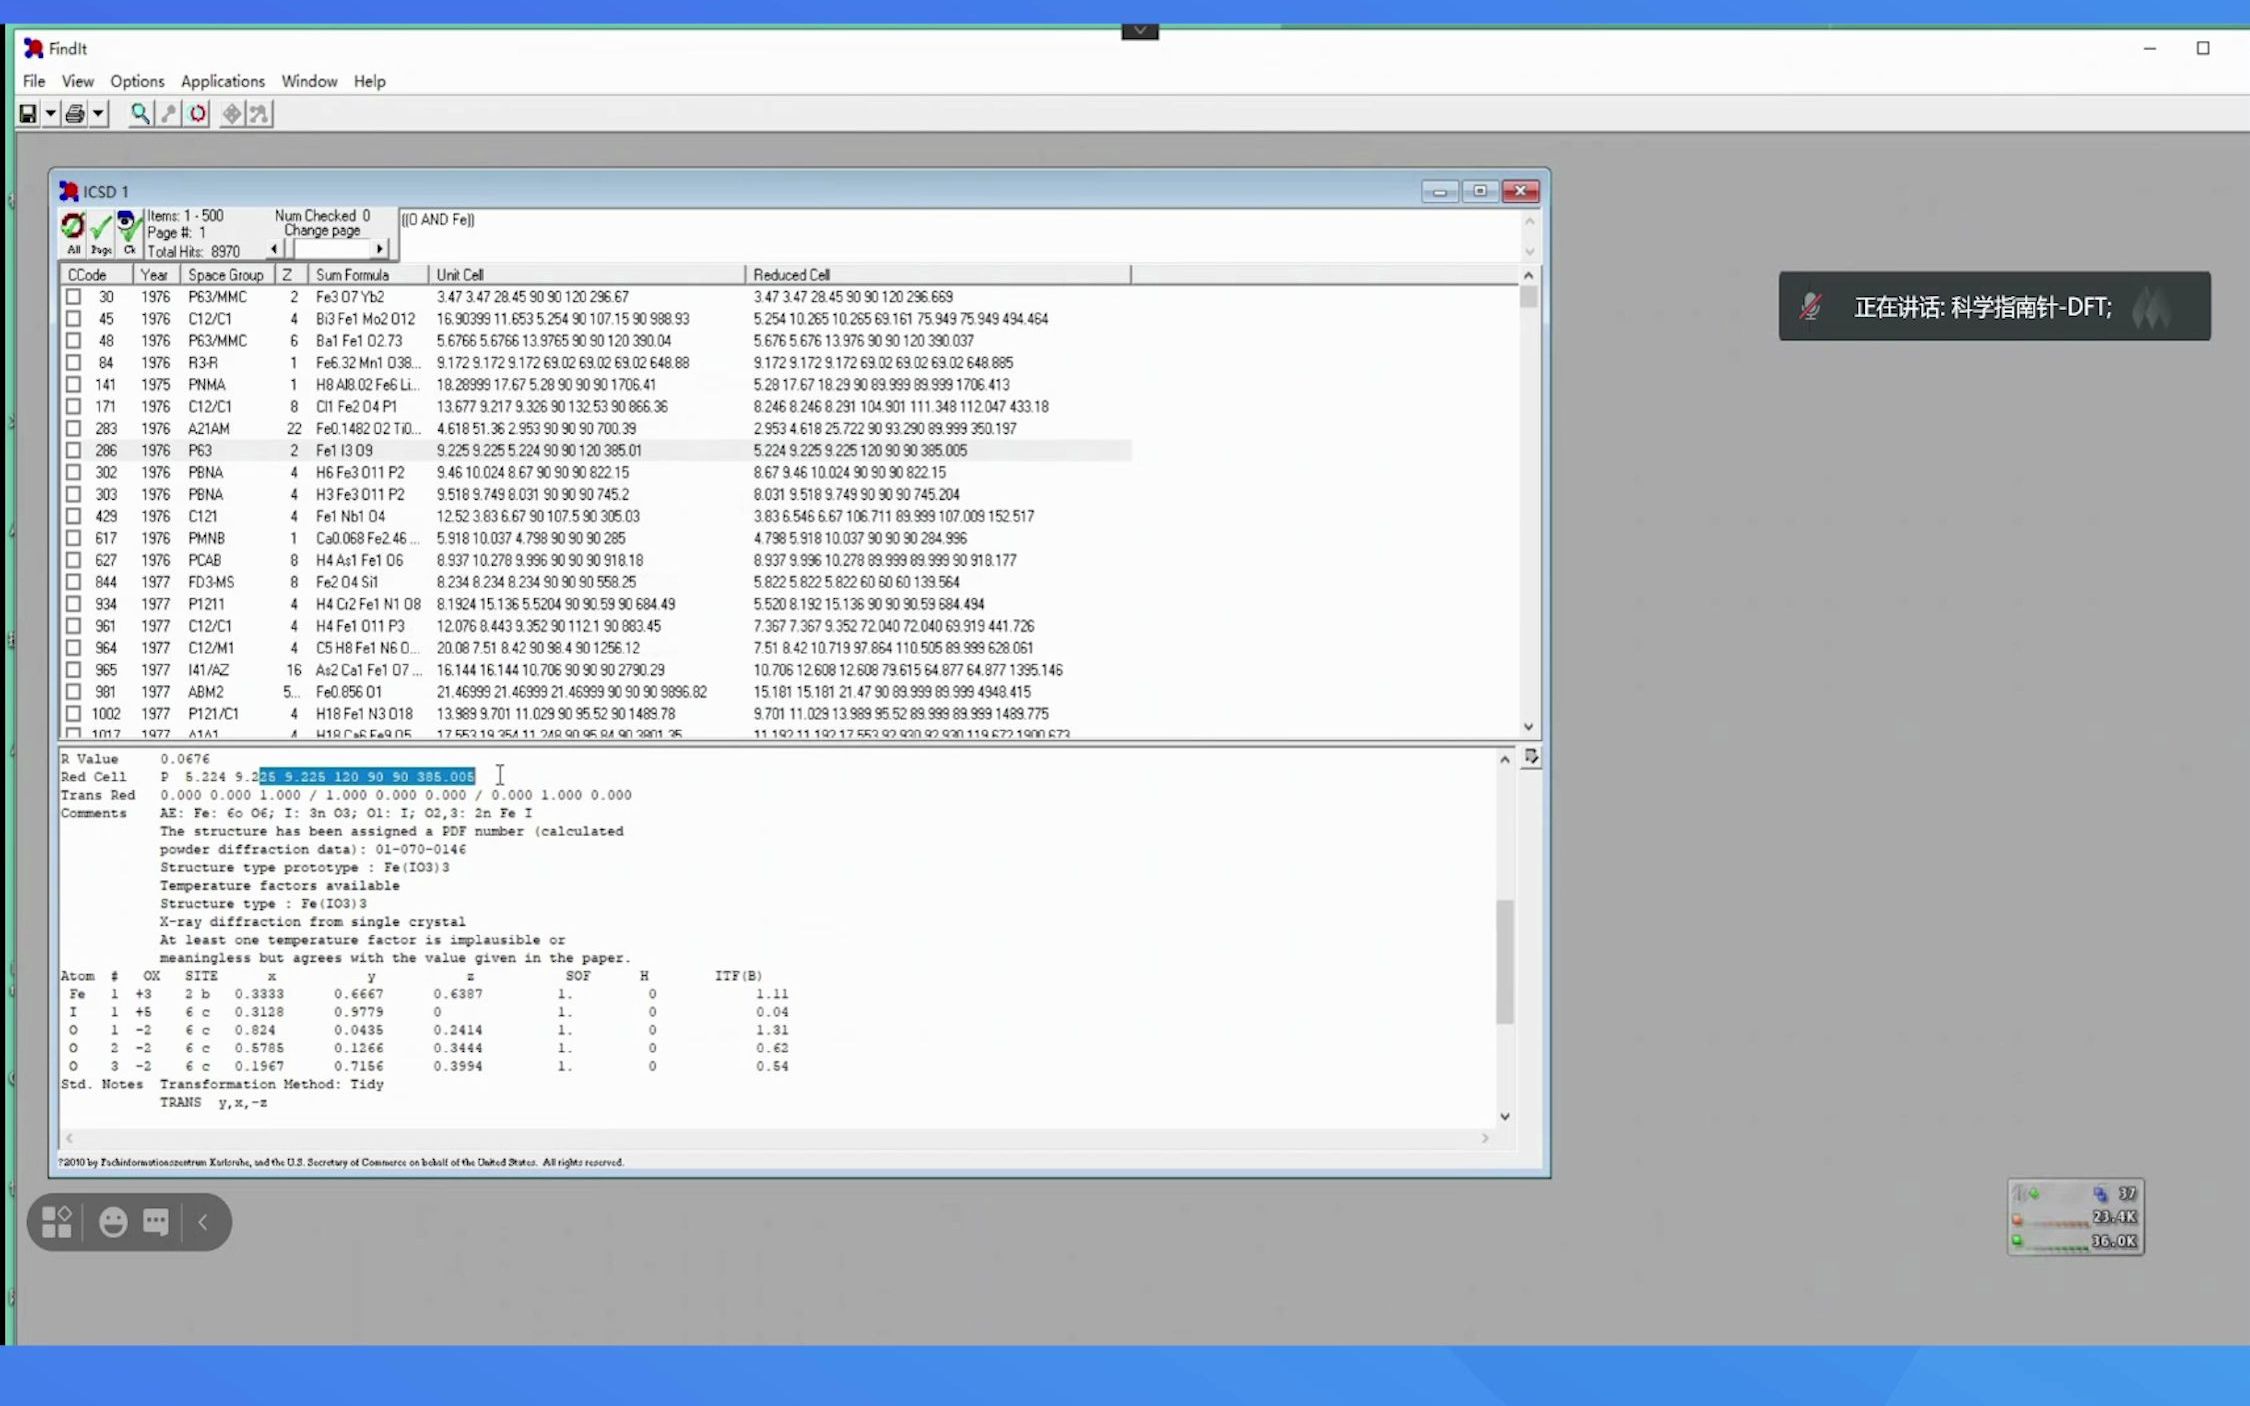Select the Fe2 O4 Si1 entry row
This screenshot has width=2250, height=1406.
pyautogui.click(x=595, y=582)
